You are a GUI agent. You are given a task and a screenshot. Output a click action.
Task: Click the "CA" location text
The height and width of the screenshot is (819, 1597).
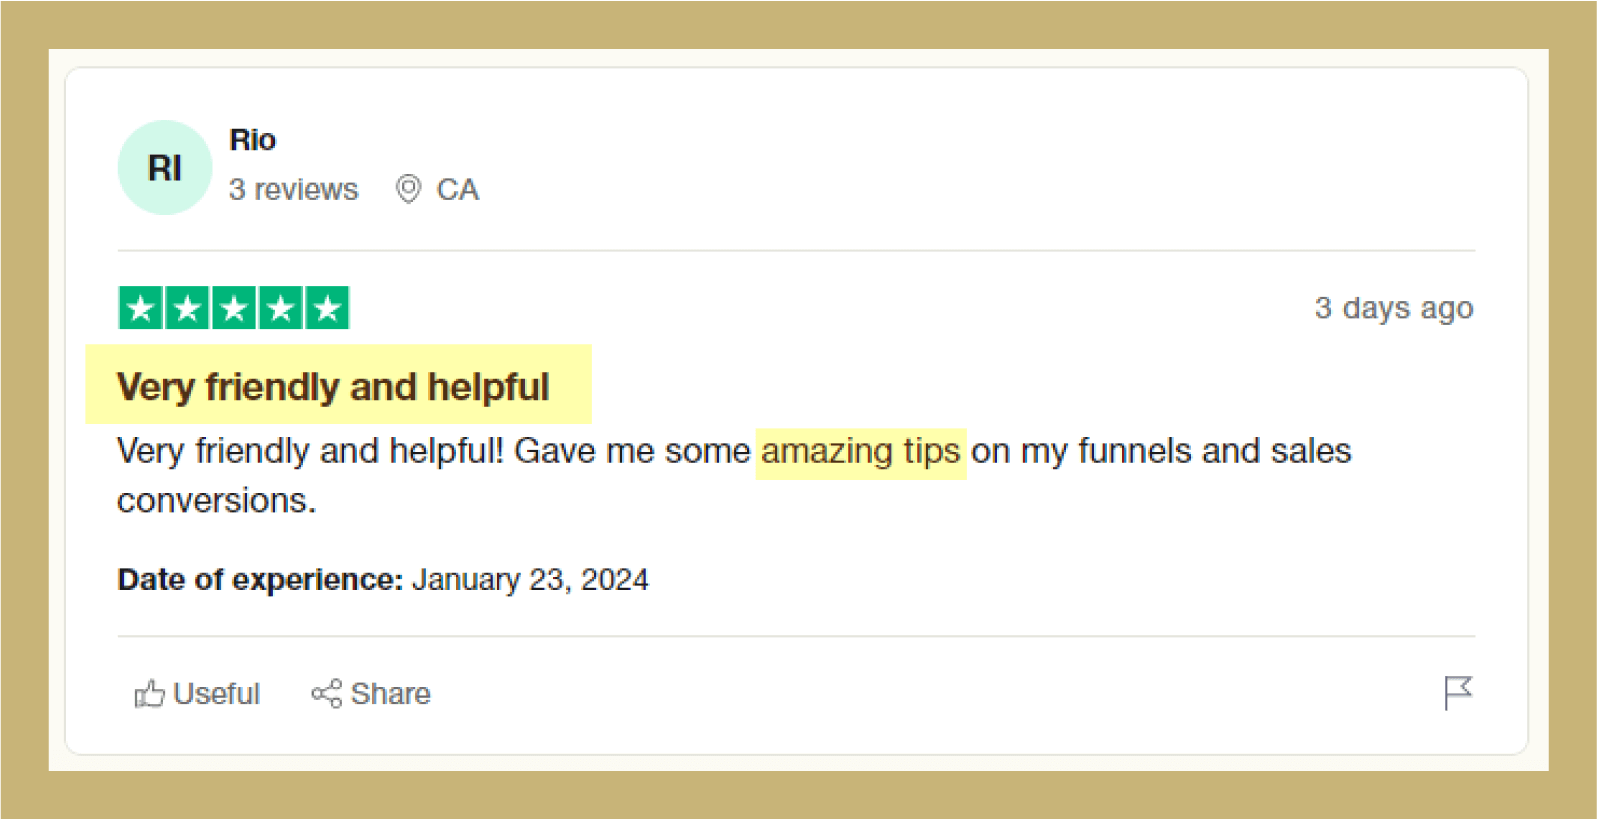(x=458, y=189)
